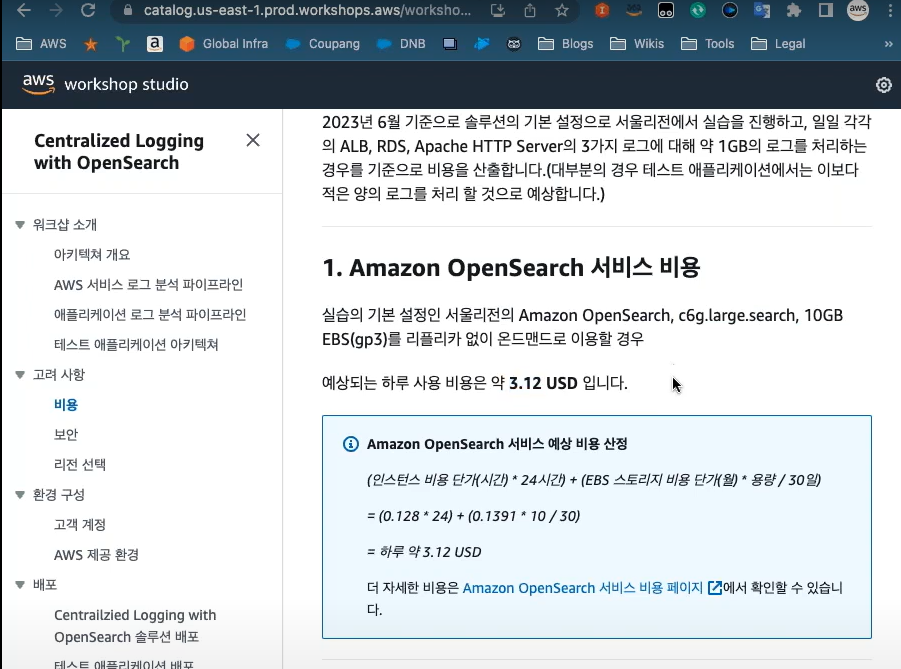Click the bold '3.12 USD' text
Image resolution: width=901 pixels, height=669 pixels.
point(543,383)
